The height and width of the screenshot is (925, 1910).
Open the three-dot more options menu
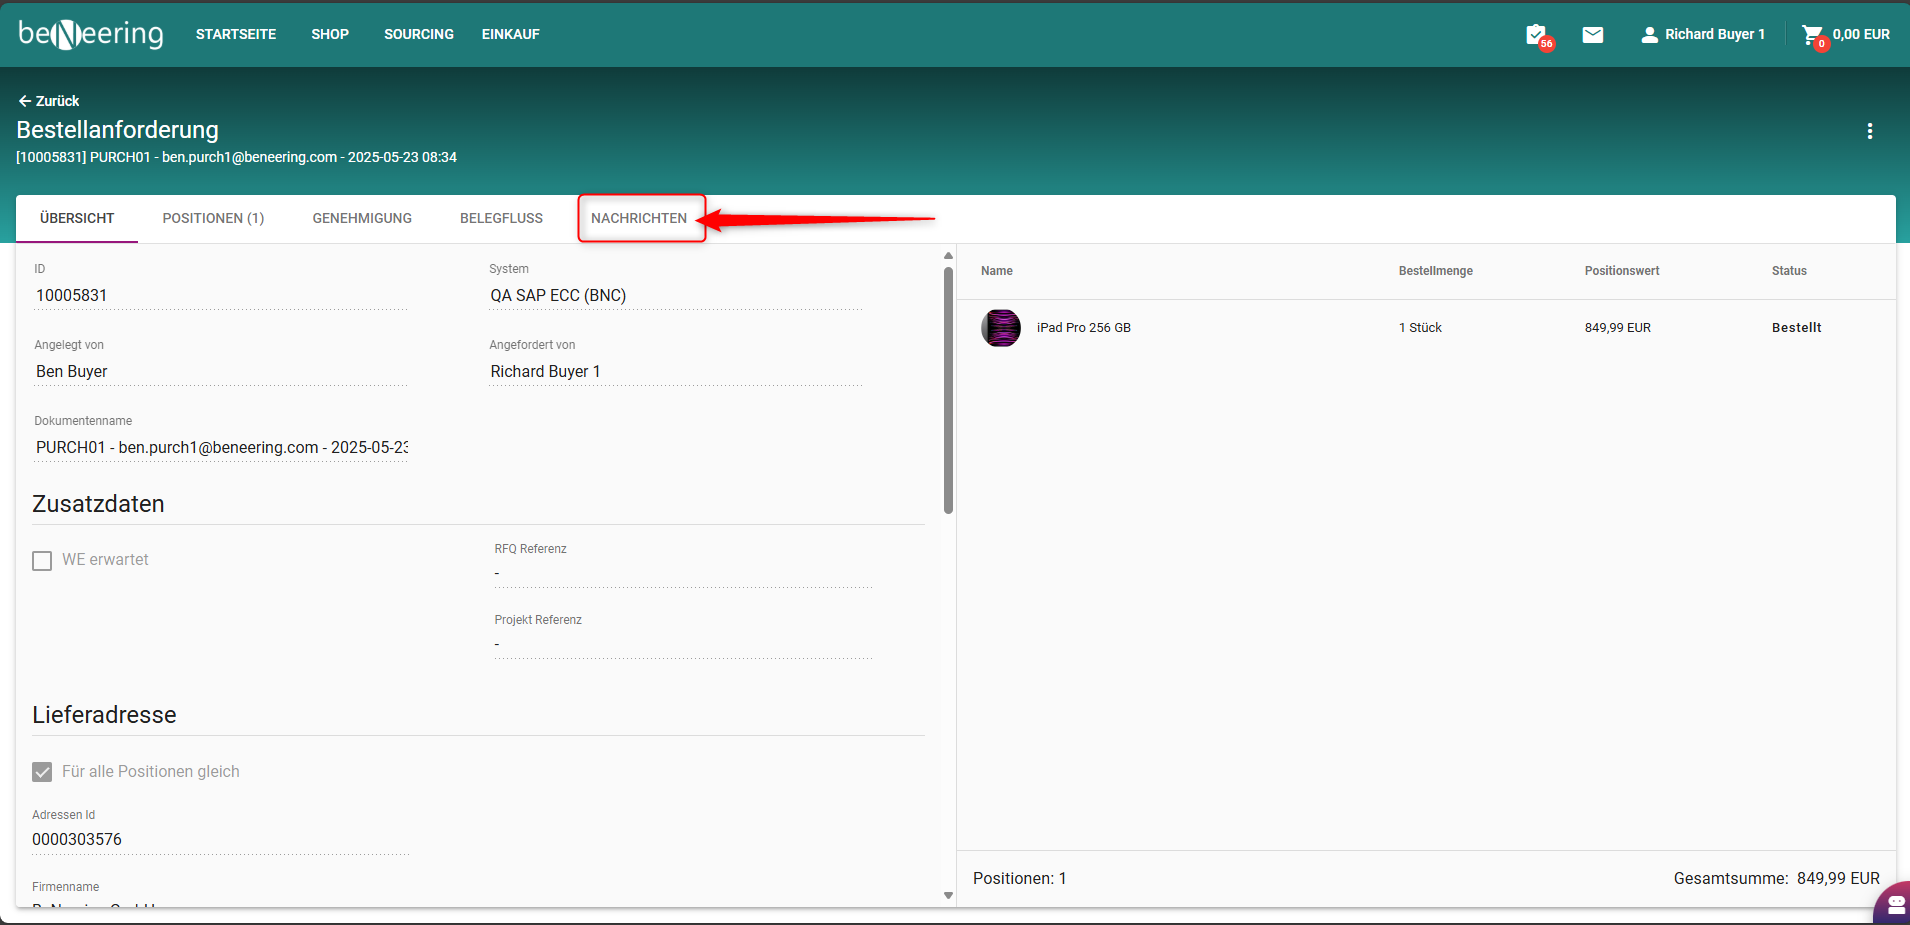click(x=1869, y=131)
